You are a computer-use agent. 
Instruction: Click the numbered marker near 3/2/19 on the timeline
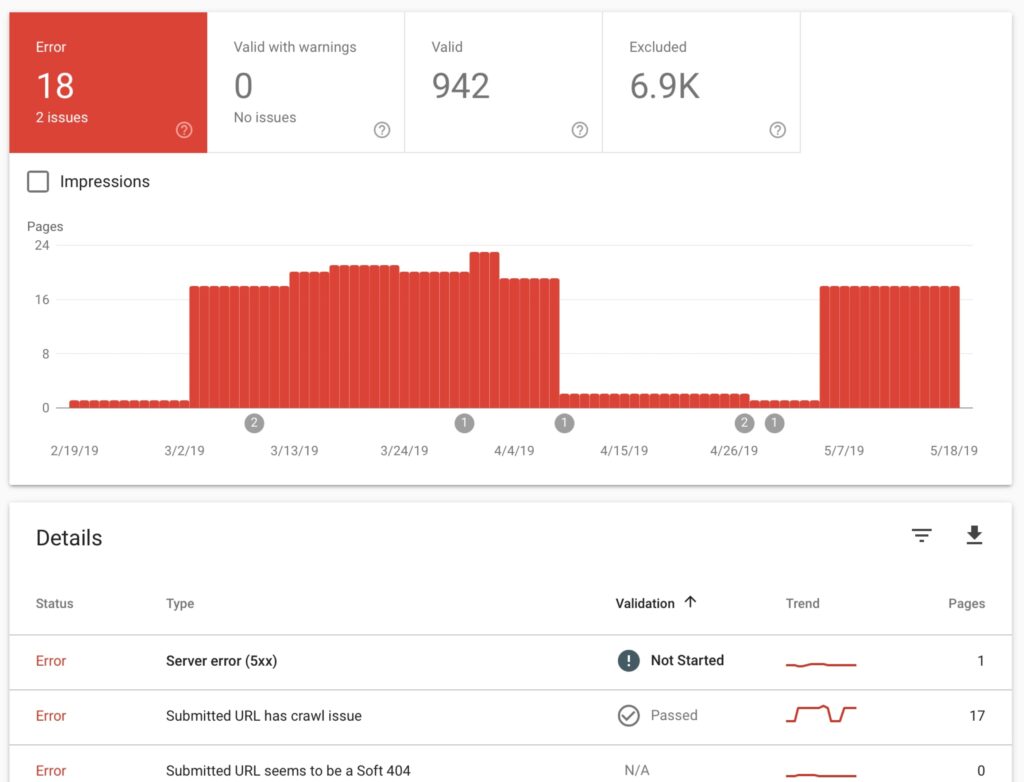254,422
